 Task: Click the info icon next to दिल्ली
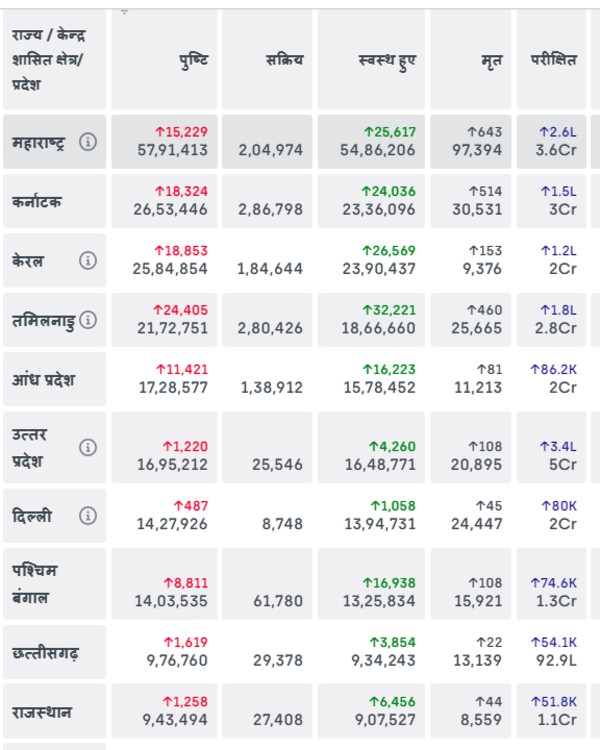point(88,516)
